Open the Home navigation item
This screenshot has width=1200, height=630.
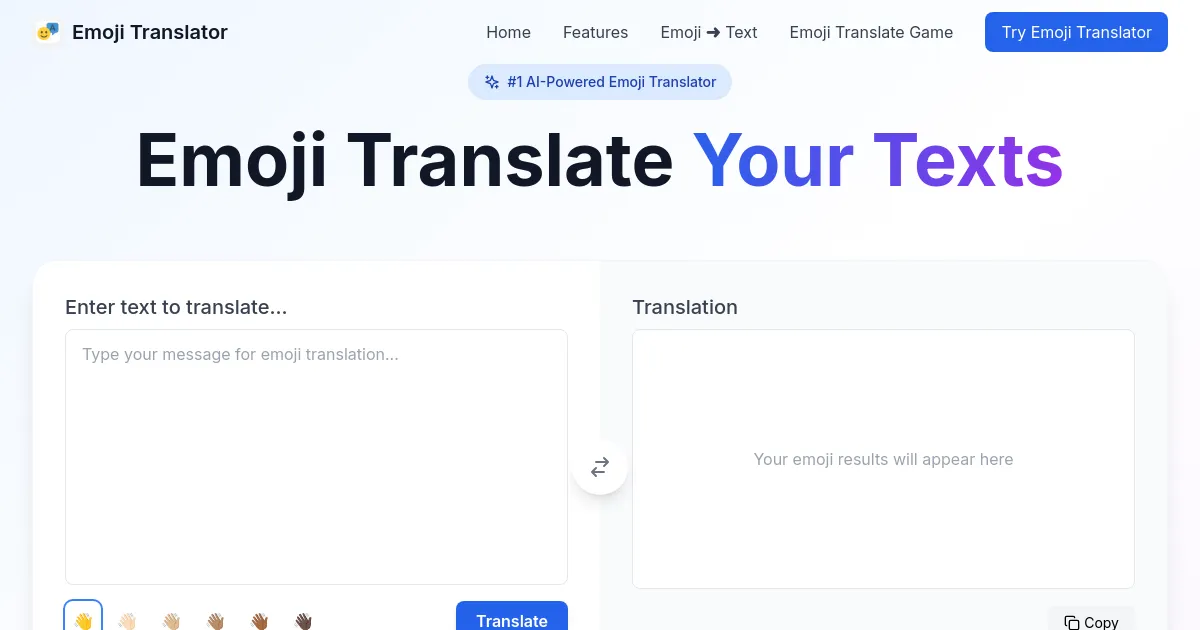(x=508, y=32)
